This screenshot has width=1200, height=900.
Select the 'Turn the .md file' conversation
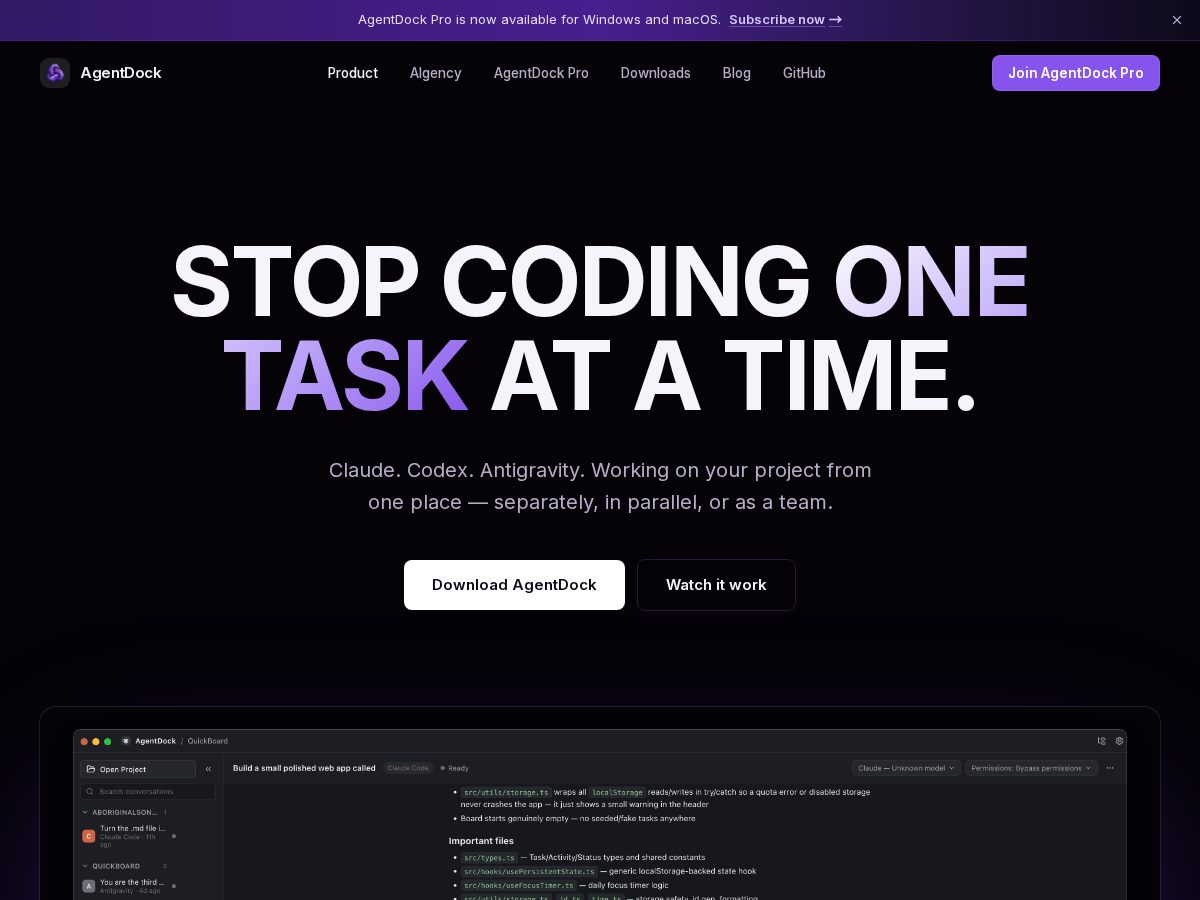(x=130, y=836)
